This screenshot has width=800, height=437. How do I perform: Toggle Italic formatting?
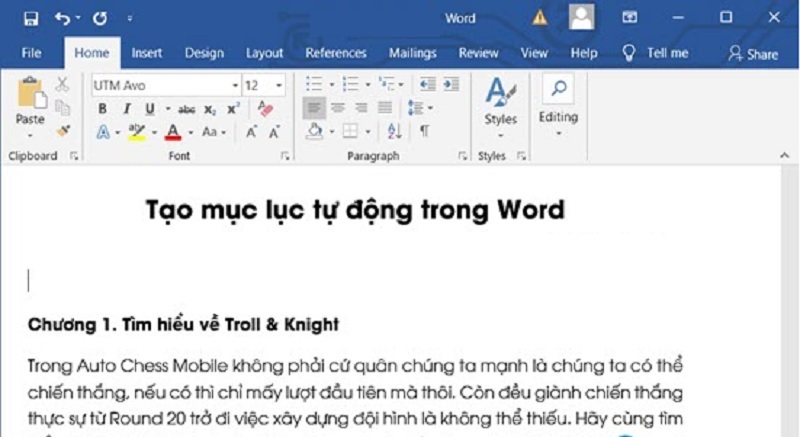126,109
